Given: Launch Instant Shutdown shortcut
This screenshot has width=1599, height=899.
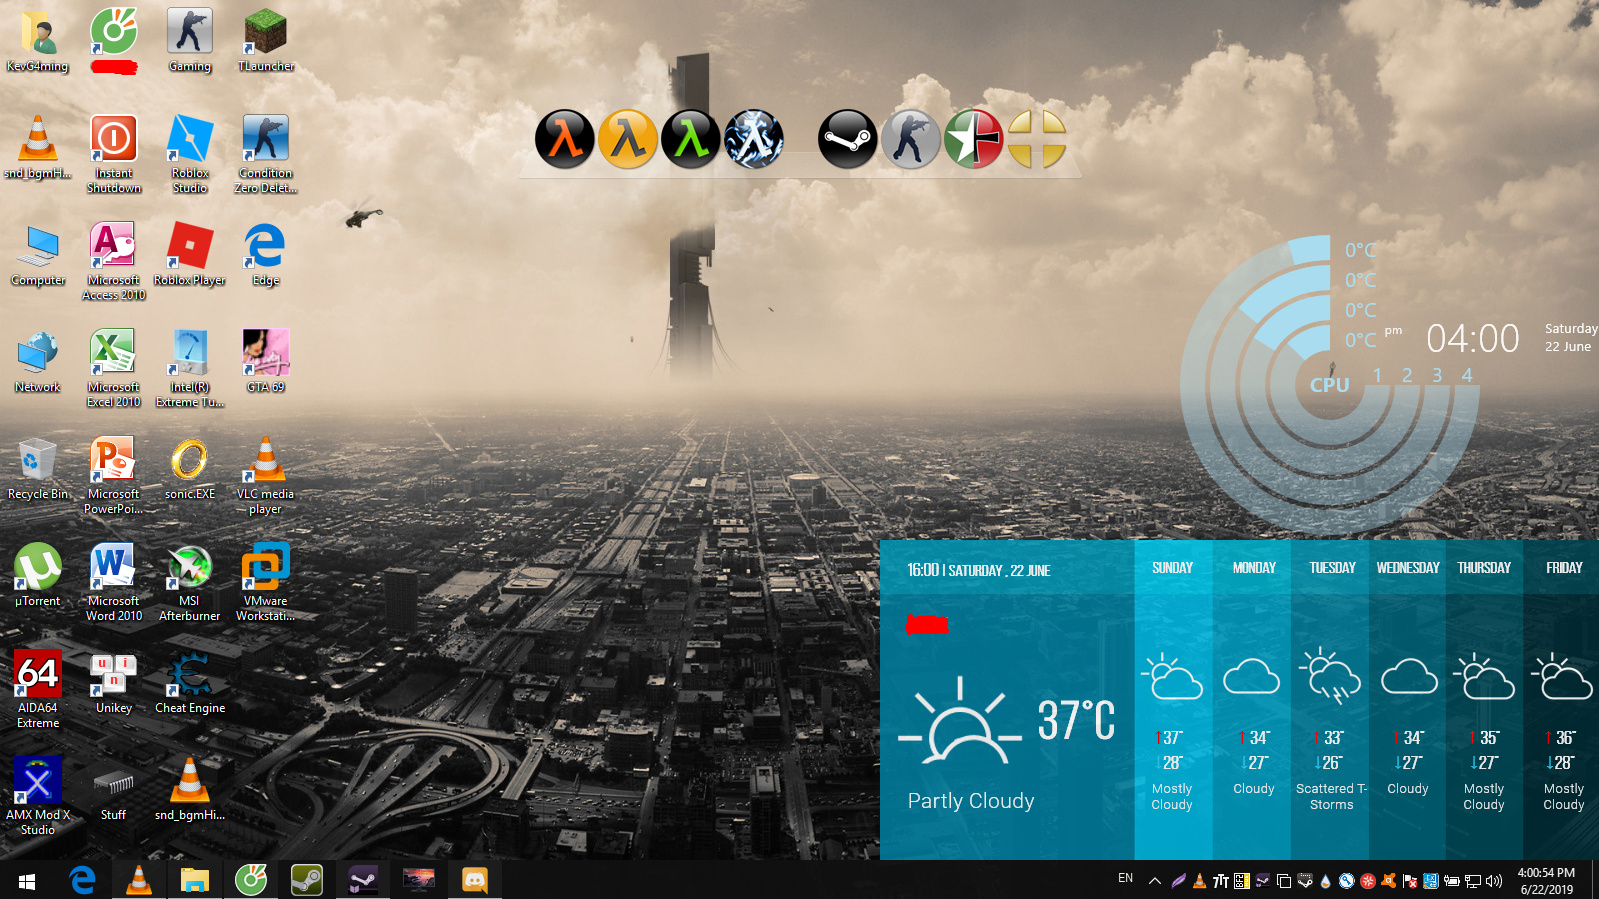Looking at the screenshot, I should 114,154.
